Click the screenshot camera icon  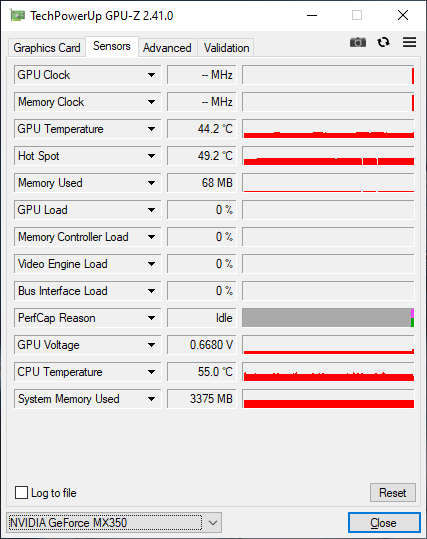point(358,42)
